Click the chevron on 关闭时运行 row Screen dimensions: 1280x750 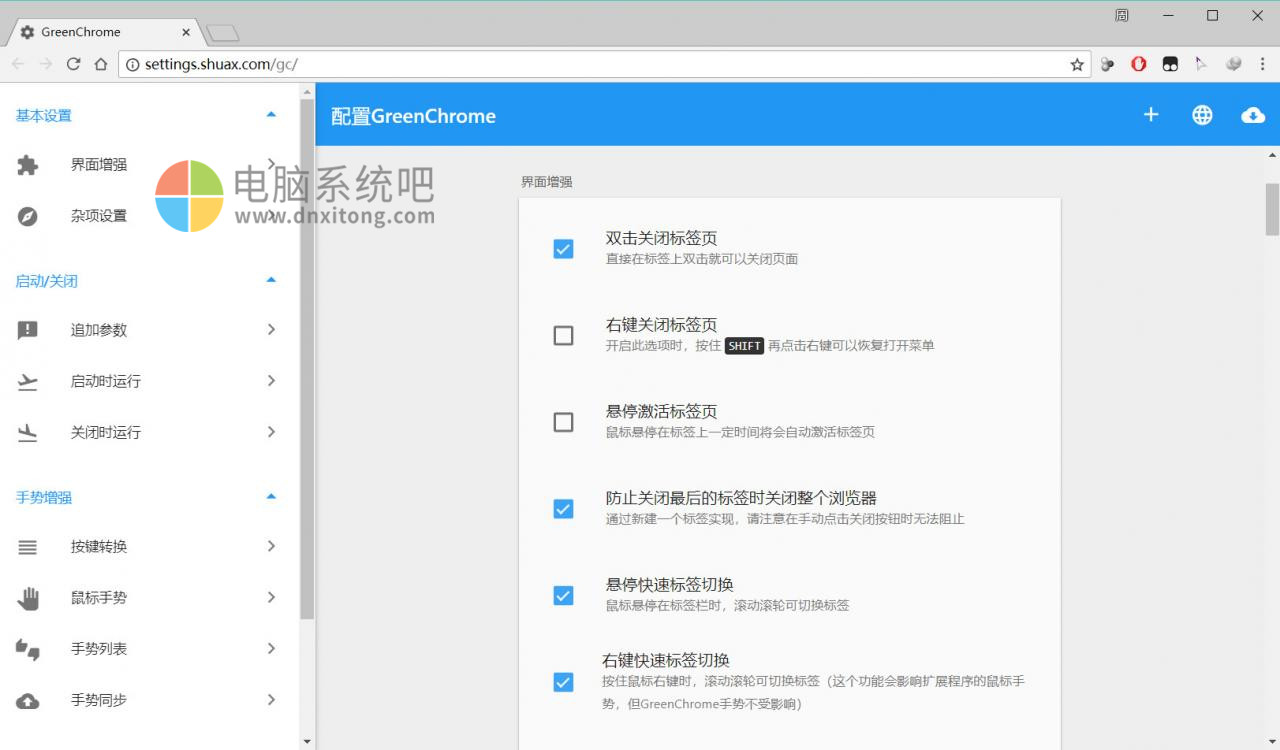pos(271,431)
